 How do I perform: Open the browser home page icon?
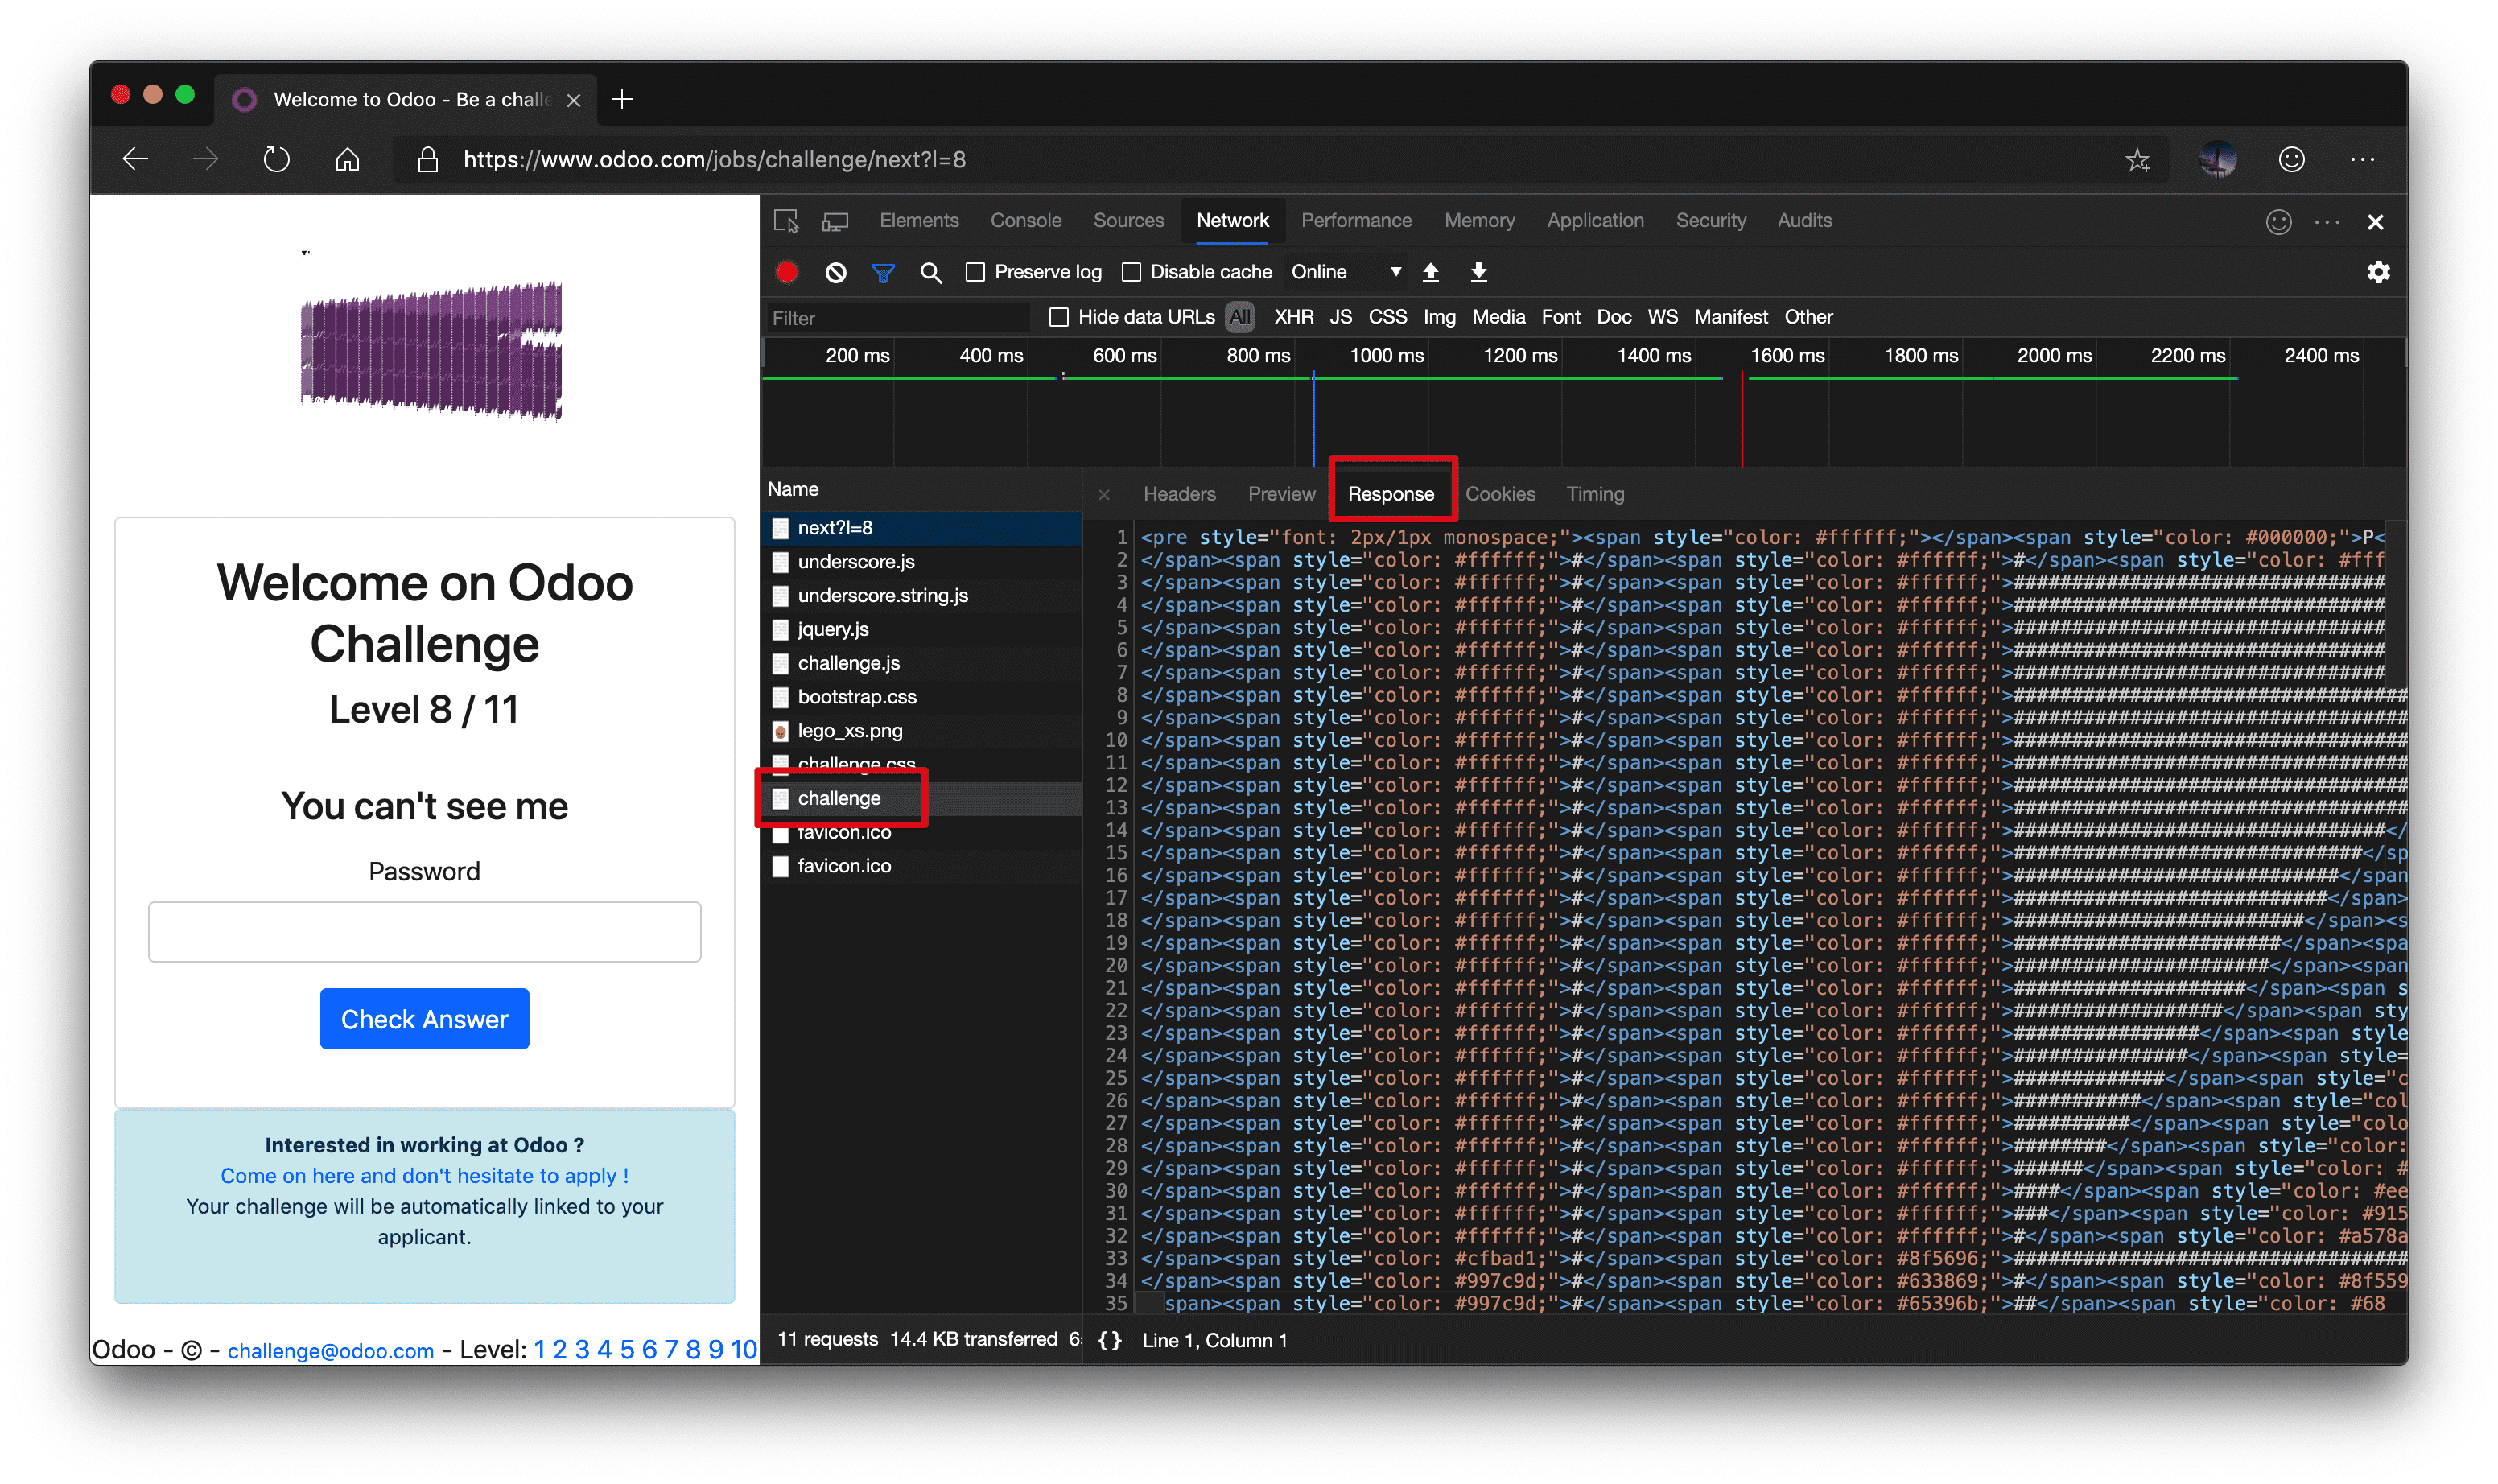[347, 159]
